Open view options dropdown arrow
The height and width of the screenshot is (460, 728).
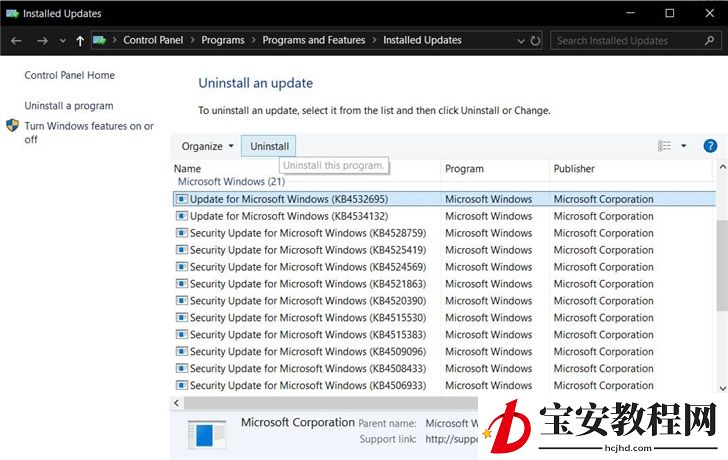click(x=683, y=146)
